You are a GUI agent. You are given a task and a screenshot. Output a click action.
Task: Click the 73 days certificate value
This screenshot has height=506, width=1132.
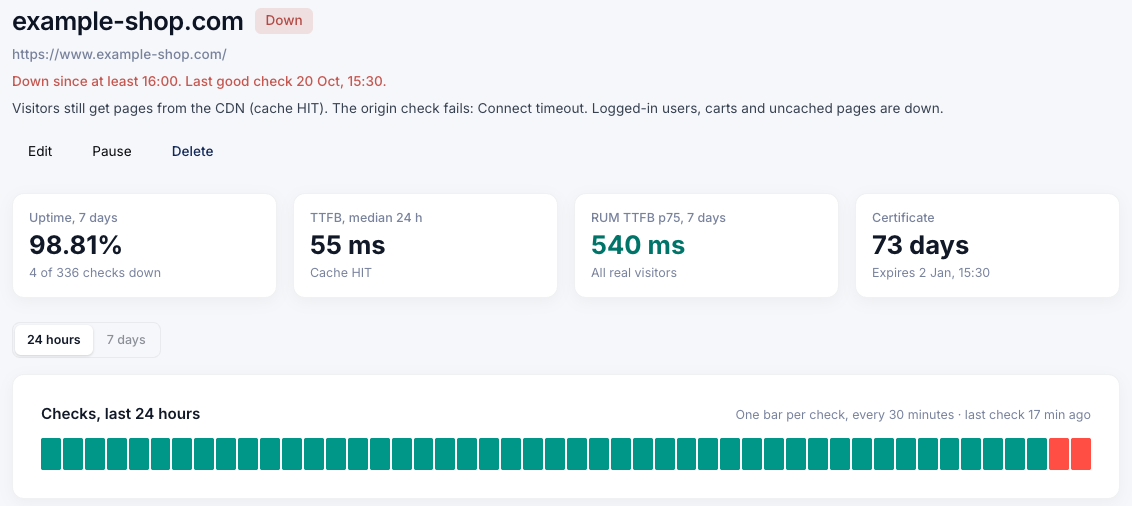coord(920,245)
